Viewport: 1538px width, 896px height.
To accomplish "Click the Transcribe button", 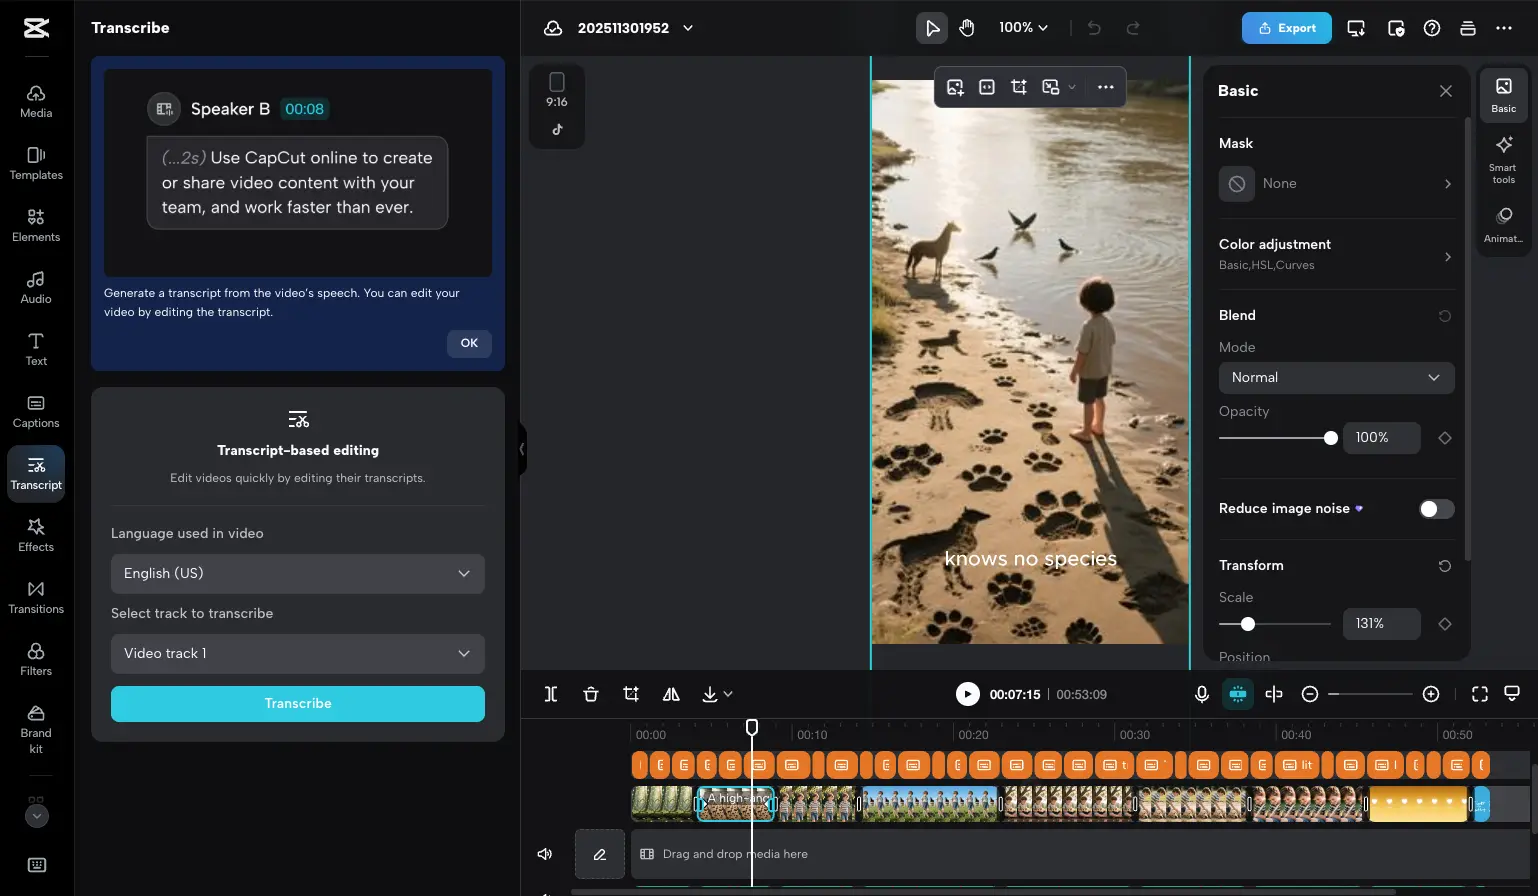I will (x=297, y=703).
